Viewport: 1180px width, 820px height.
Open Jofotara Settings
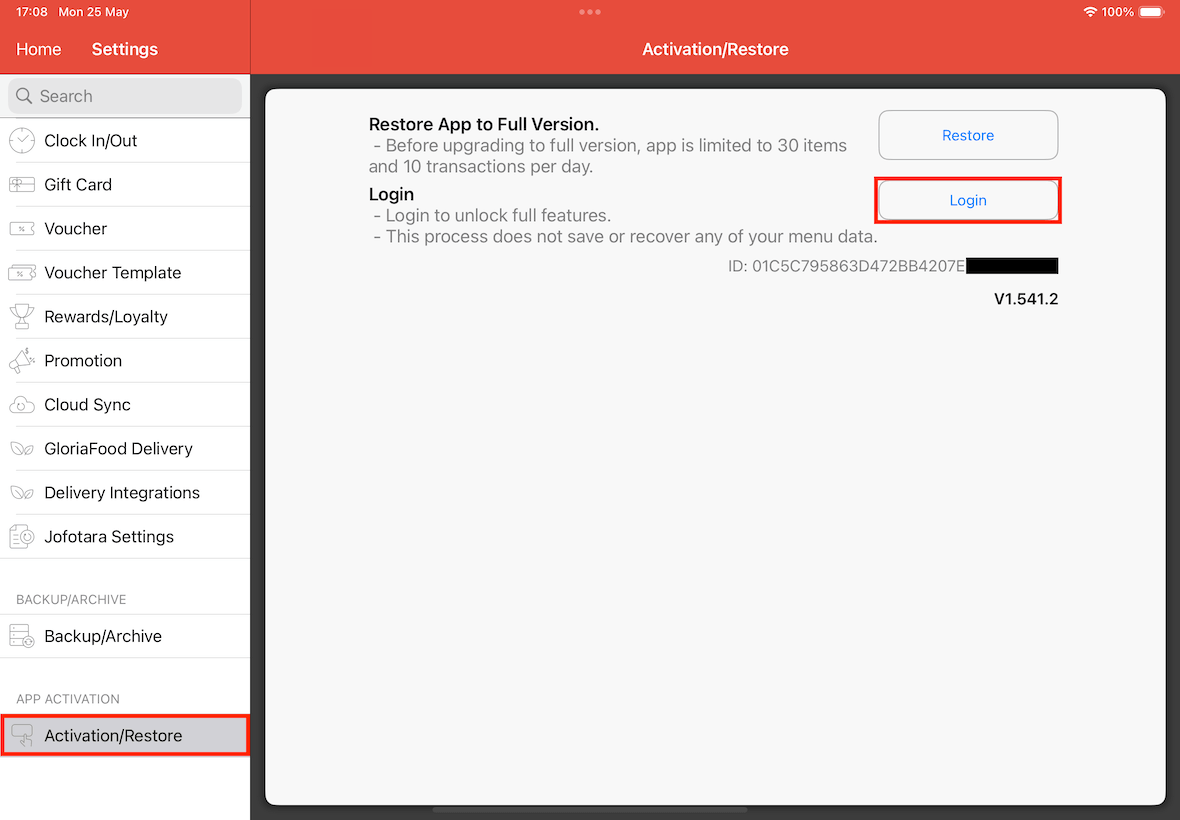click(x=125, y=537)
